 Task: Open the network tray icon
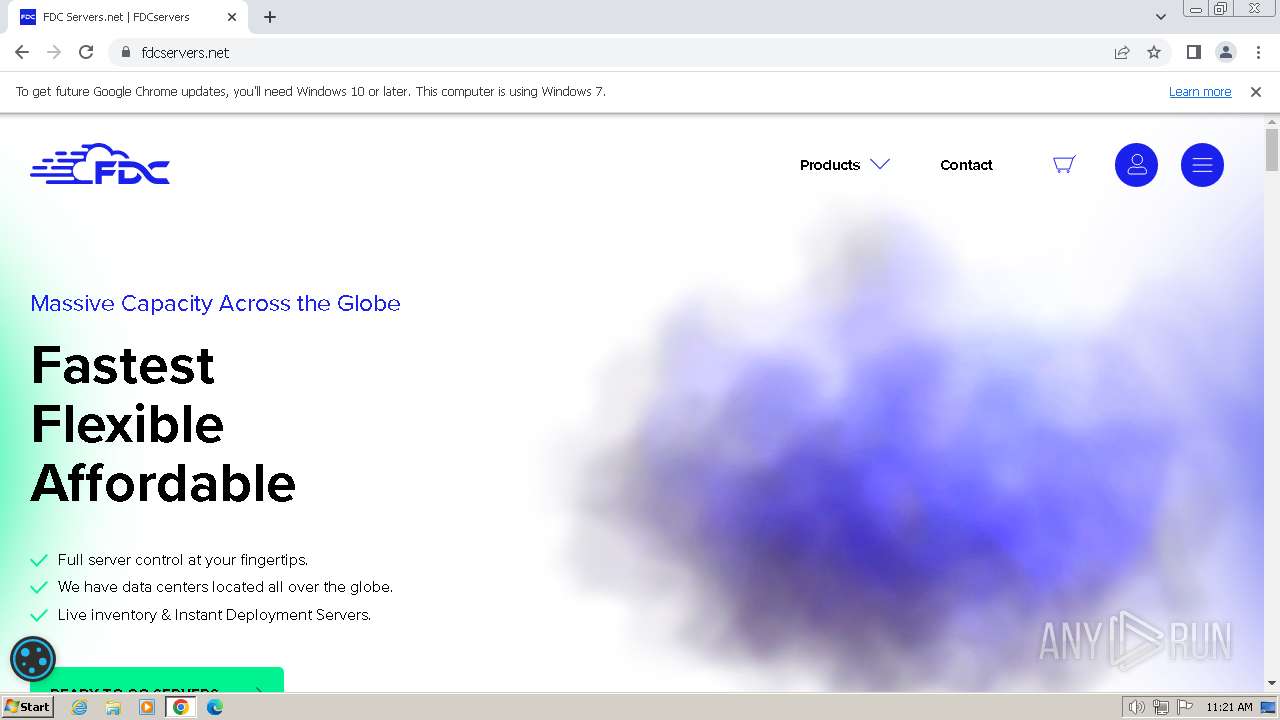click(x=1161, y=707)
